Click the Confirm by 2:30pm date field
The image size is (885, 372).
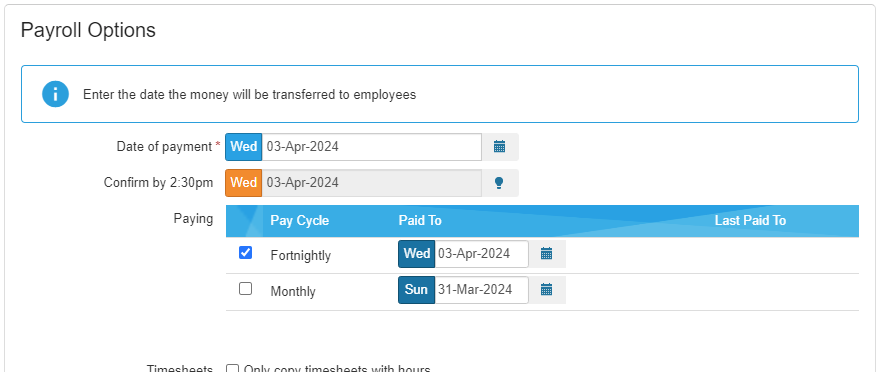(372, 183)
